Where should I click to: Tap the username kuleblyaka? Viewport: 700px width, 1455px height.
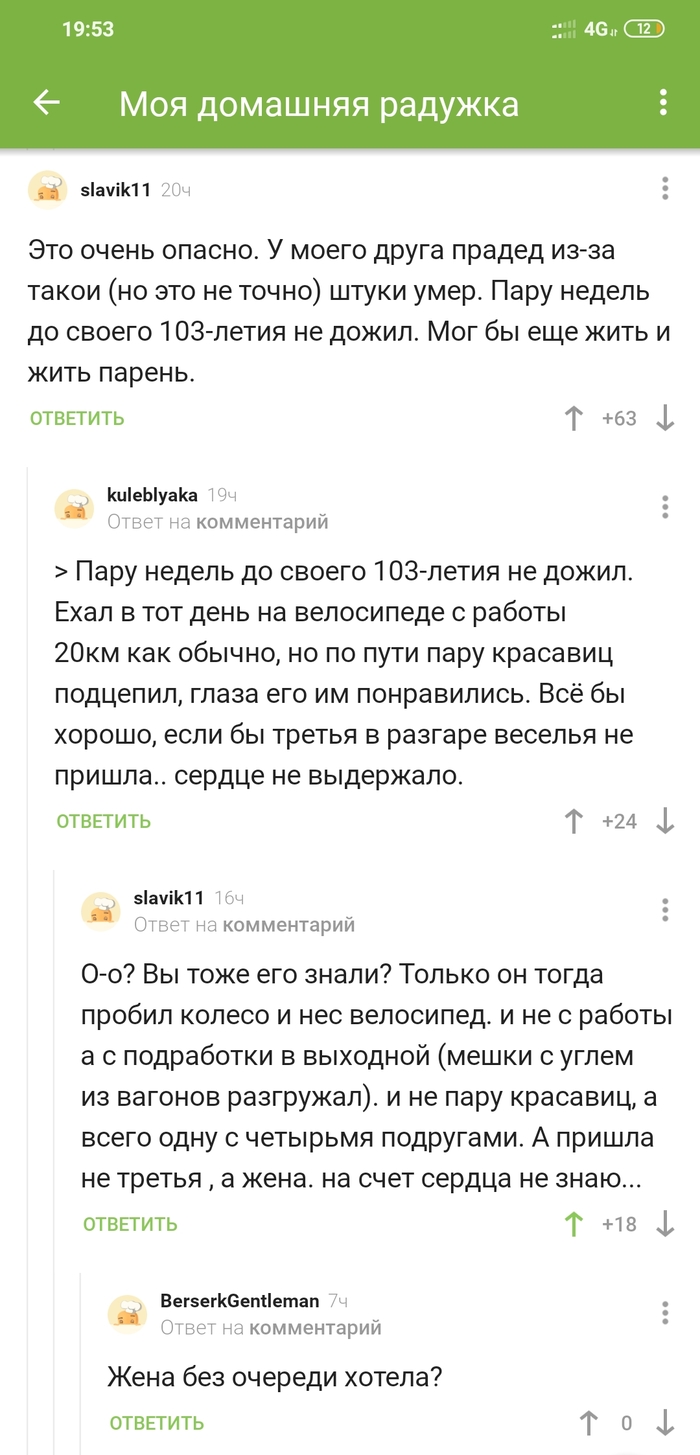pyautogui.click(x=151, y=494)
